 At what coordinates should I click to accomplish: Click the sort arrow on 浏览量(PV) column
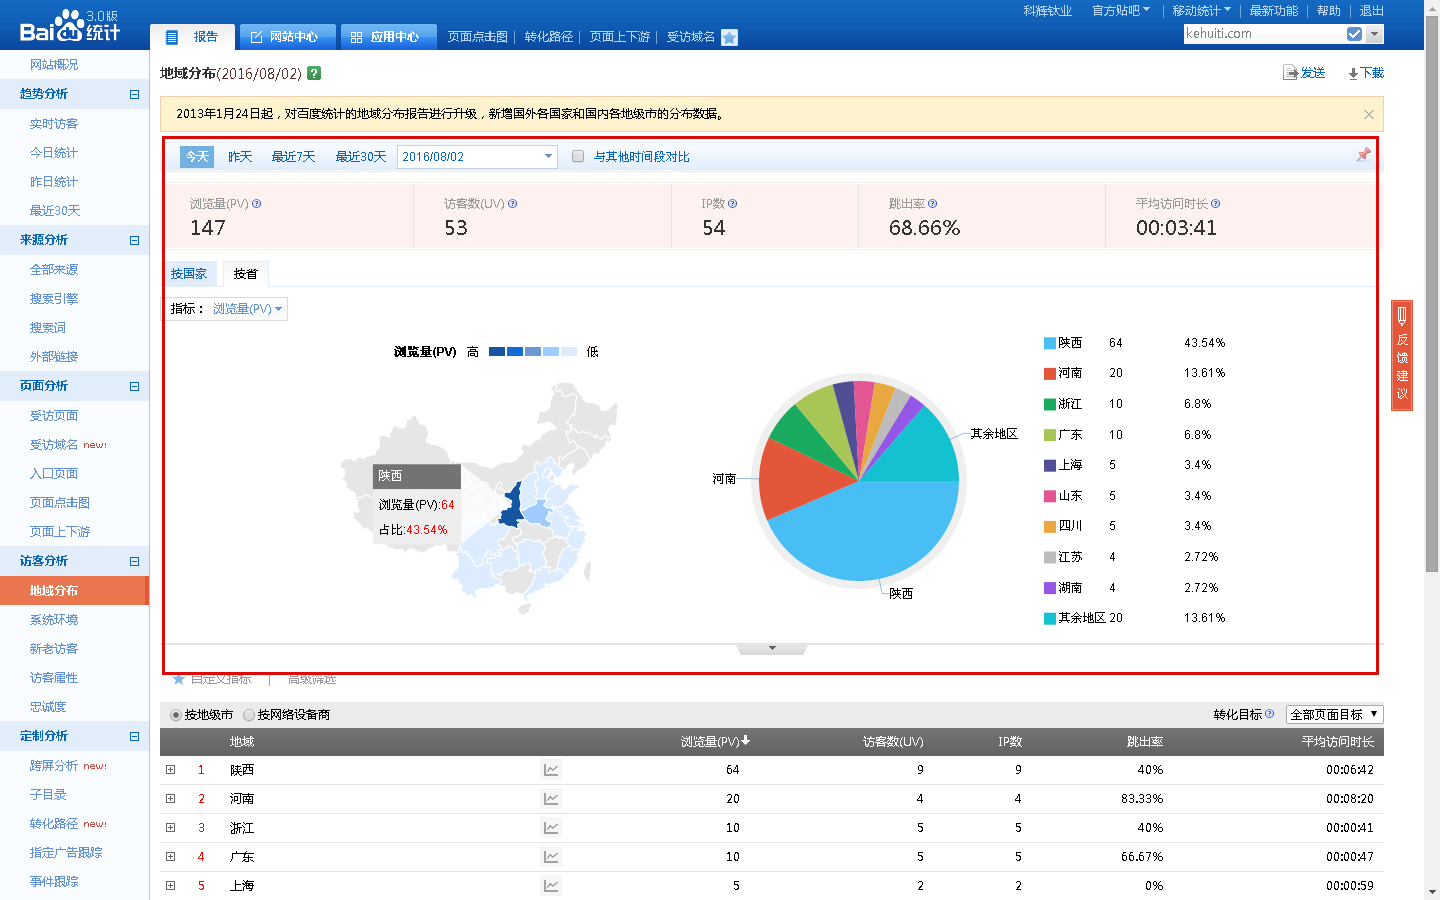[746, 741]
